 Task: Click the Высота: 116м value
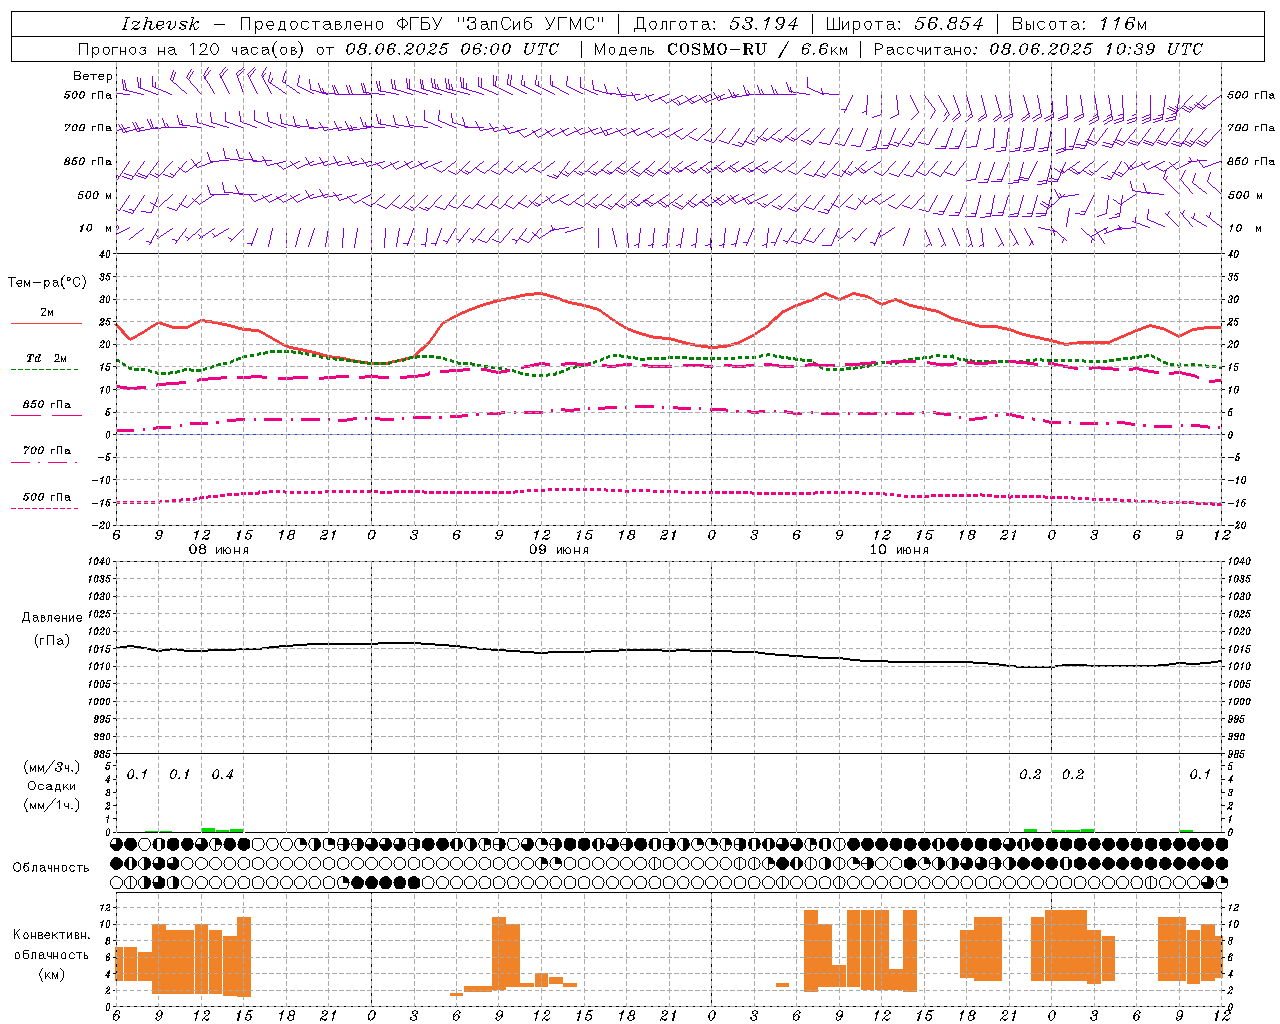coord(1079,24)
